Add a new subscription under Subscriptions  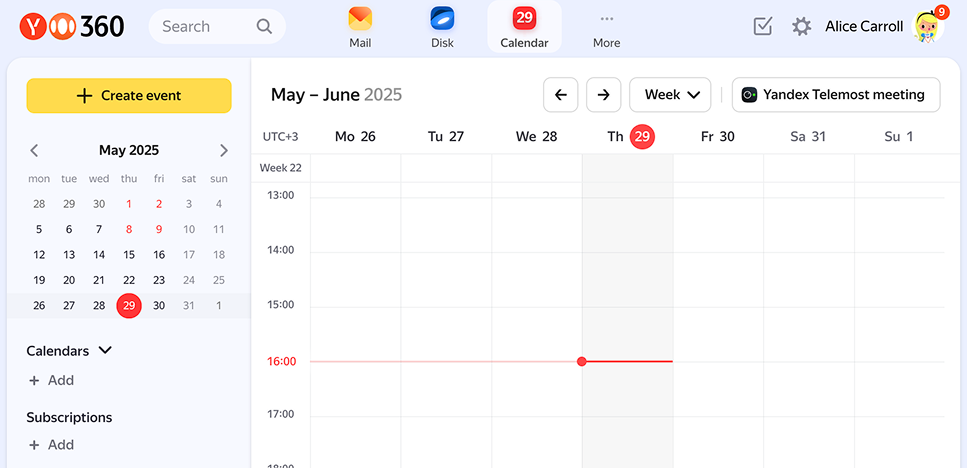[51, 445]
